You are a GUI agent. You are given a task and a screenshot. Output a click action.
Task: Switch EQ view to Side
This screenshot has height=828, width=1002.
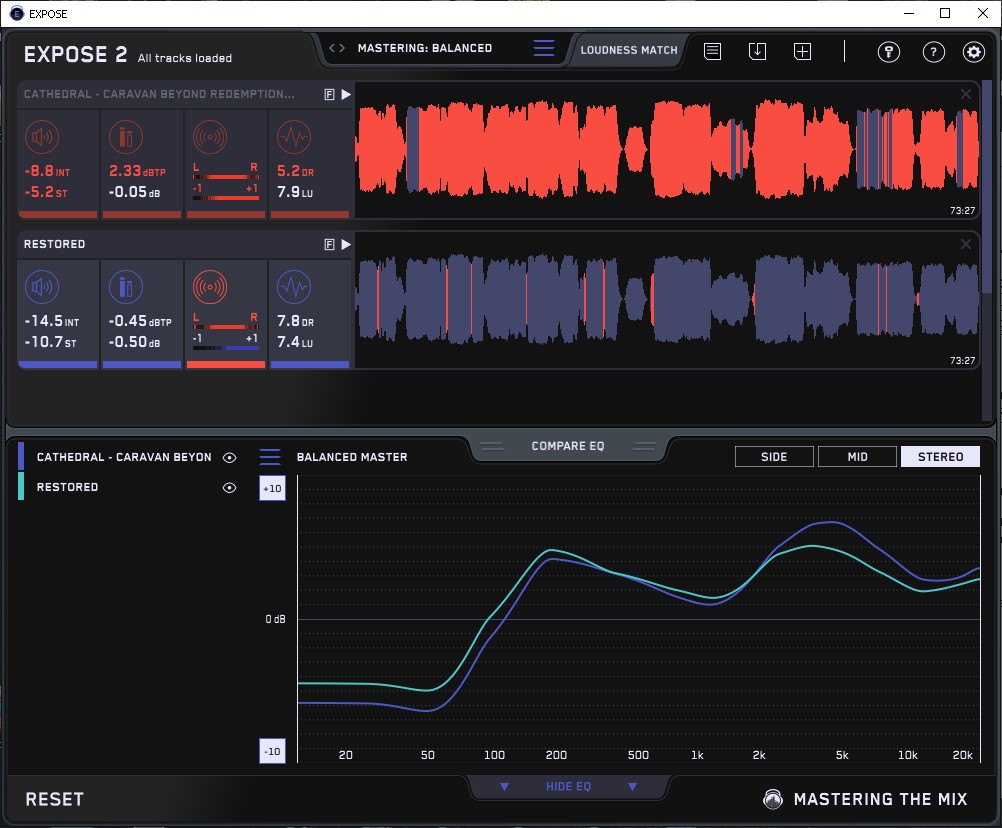(774, 457)
